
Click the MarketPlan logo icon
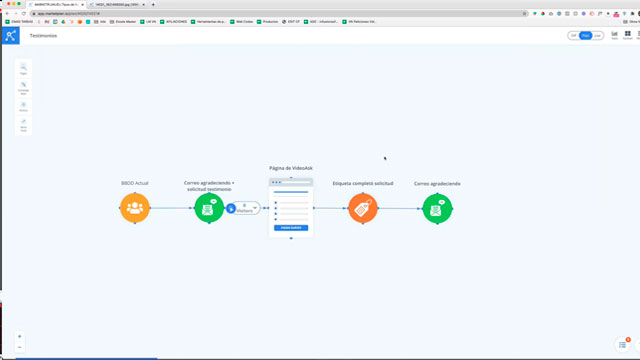click(11, 36)
